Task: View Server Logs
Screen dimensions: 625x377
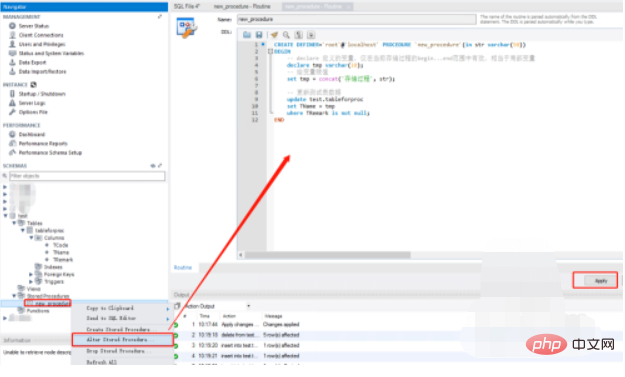Action: click(32, 103)
